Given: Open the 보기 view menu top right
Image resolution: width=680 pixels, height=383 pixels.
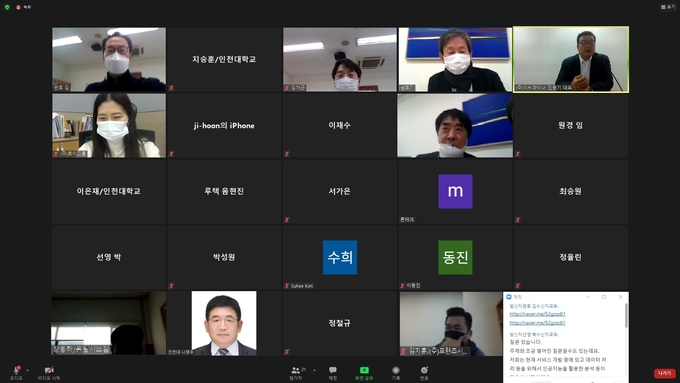Looking at the screenshot, I should [668, 7].
